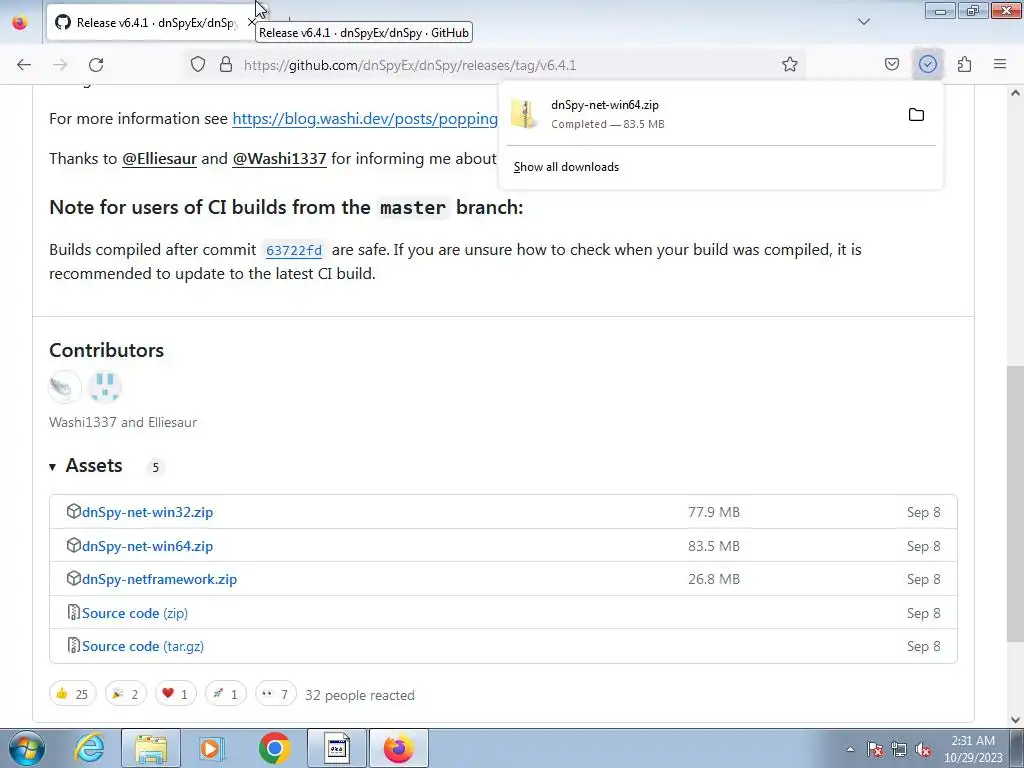Click the second contributor avatar (Elliesaur)

point(104,387)
